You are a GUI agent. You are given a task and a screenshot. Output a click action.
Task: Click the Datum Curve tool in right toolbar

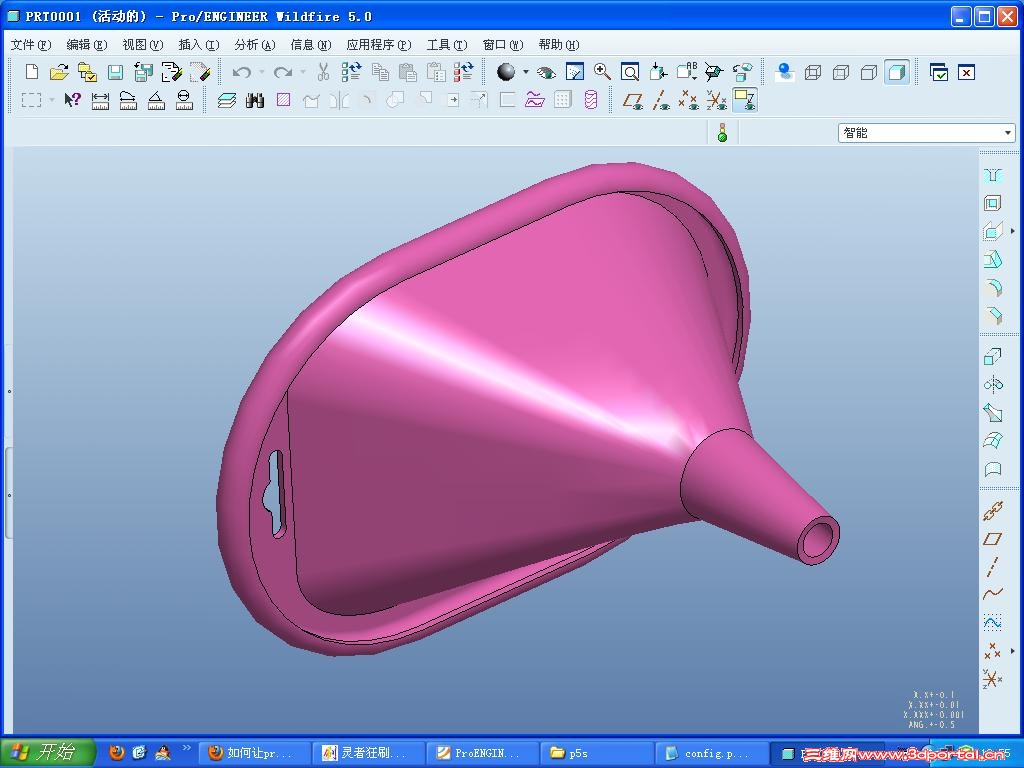993,594
